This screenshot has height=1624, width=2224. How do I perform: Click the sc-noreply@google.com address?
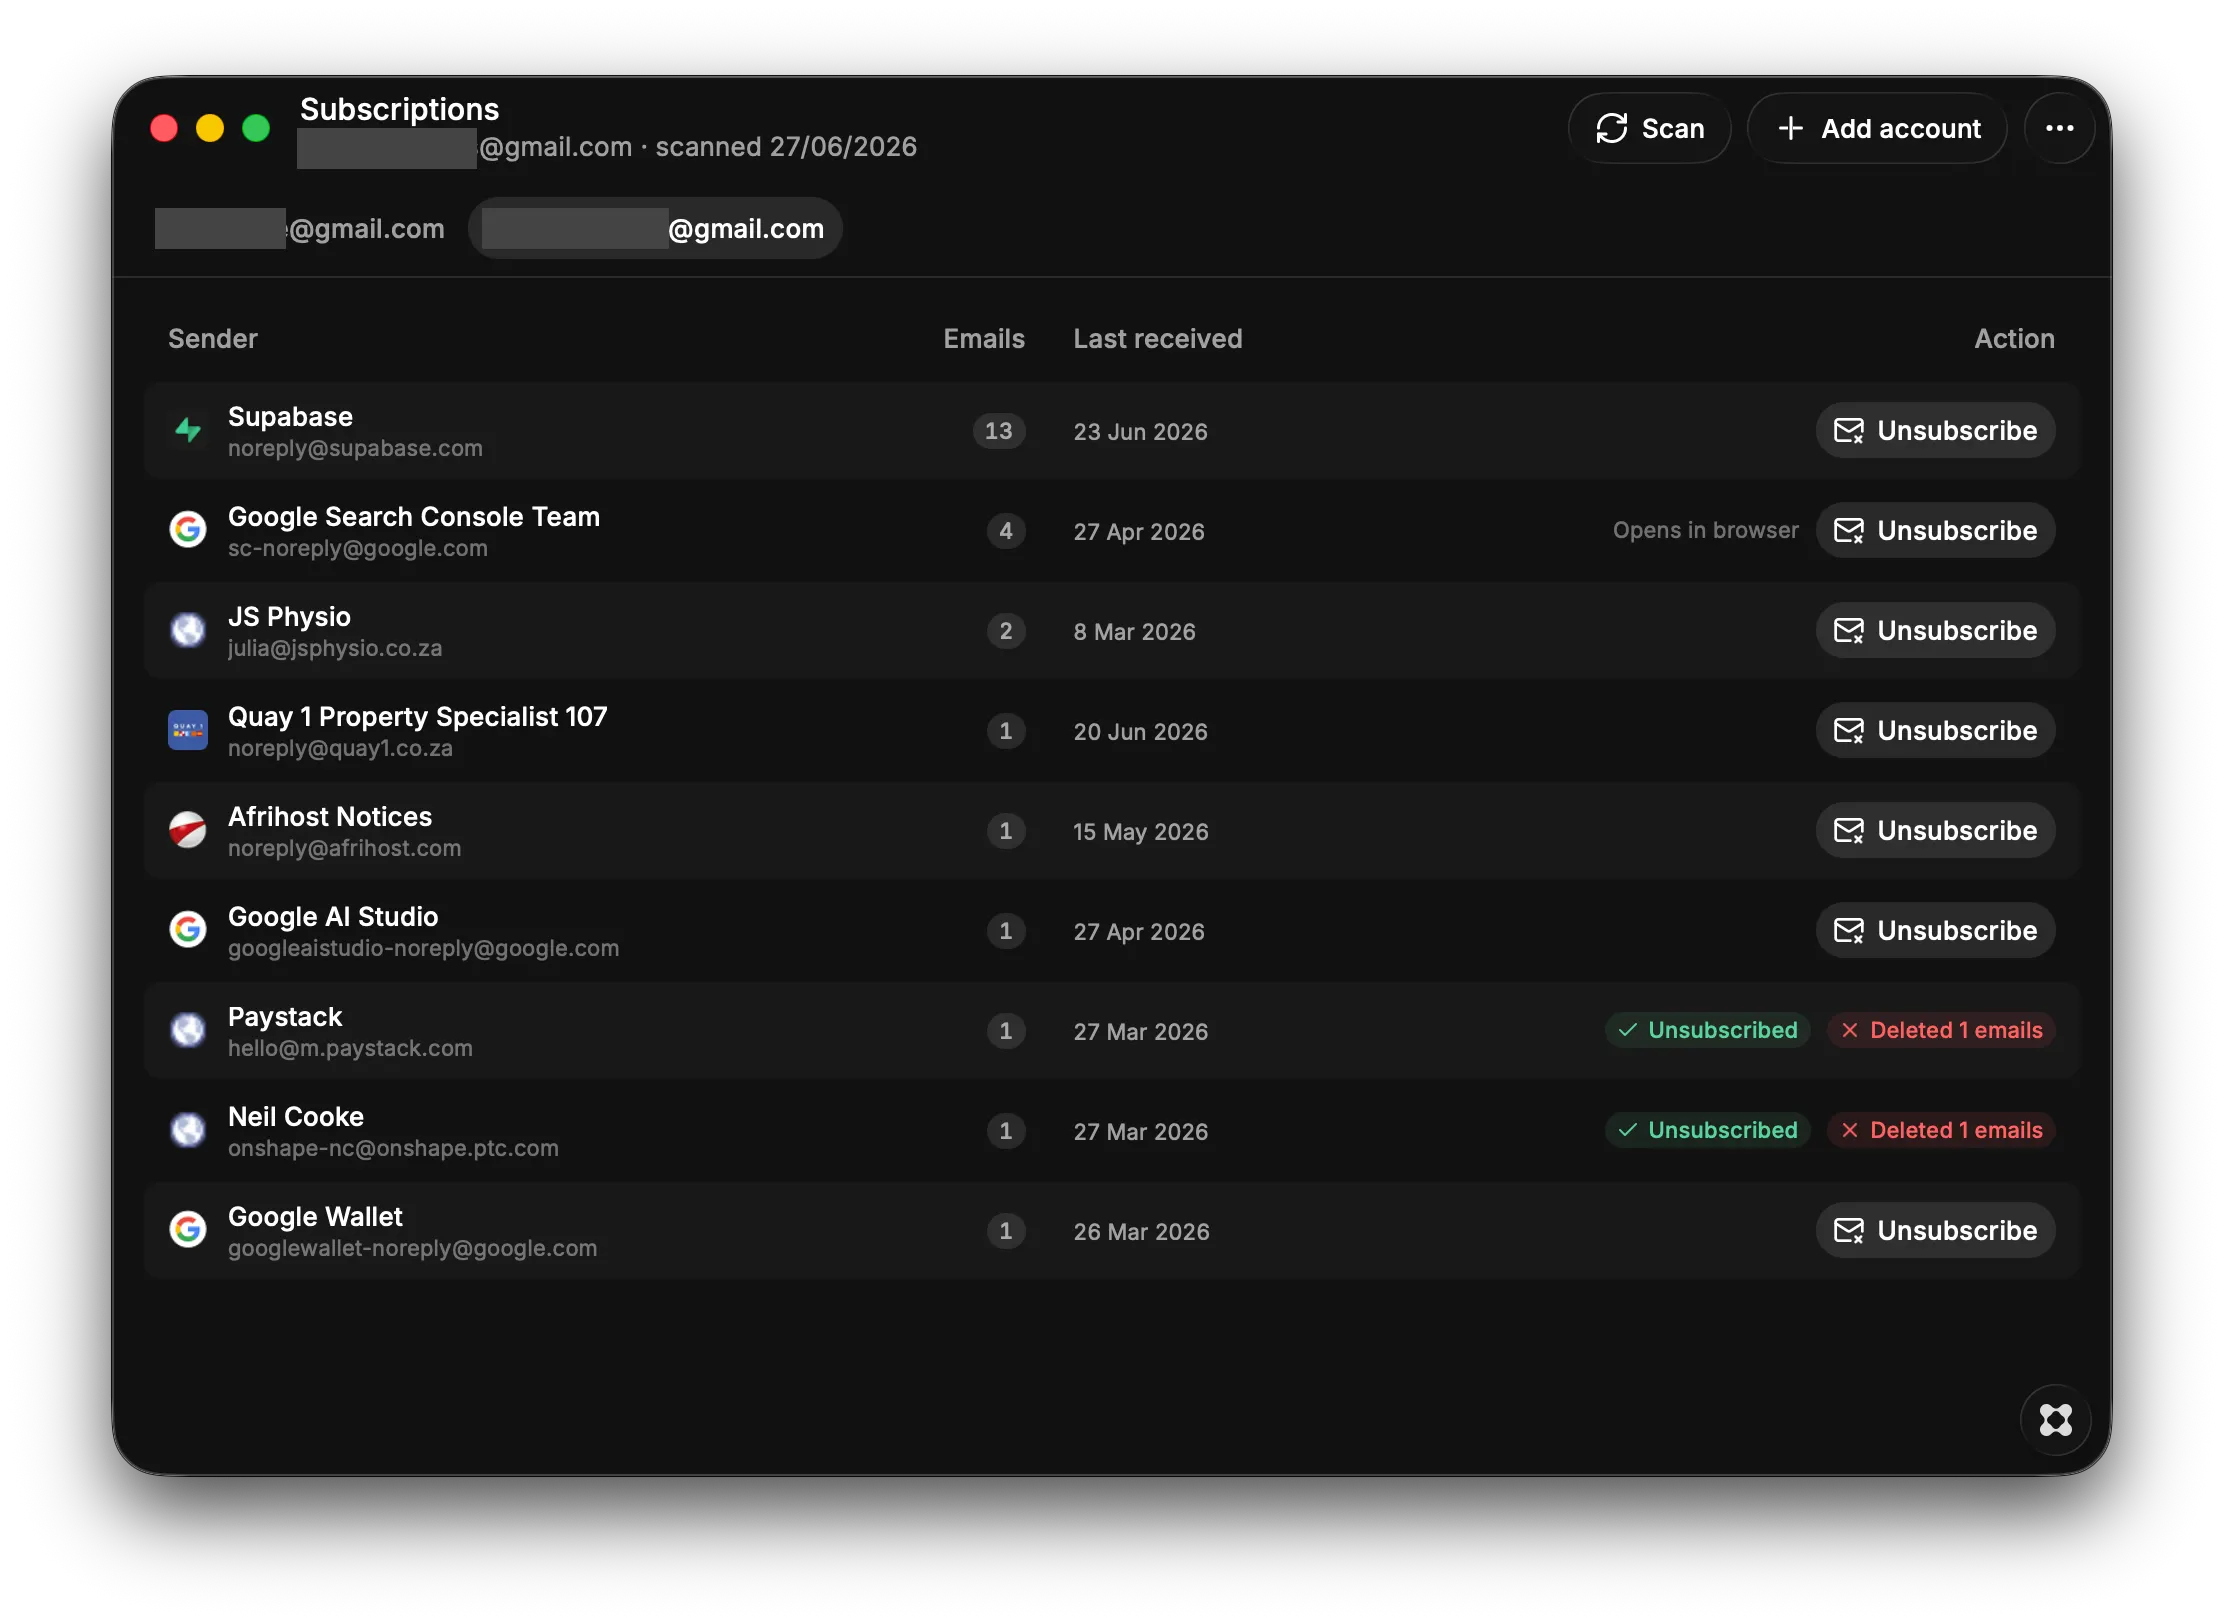click(358, 549)
